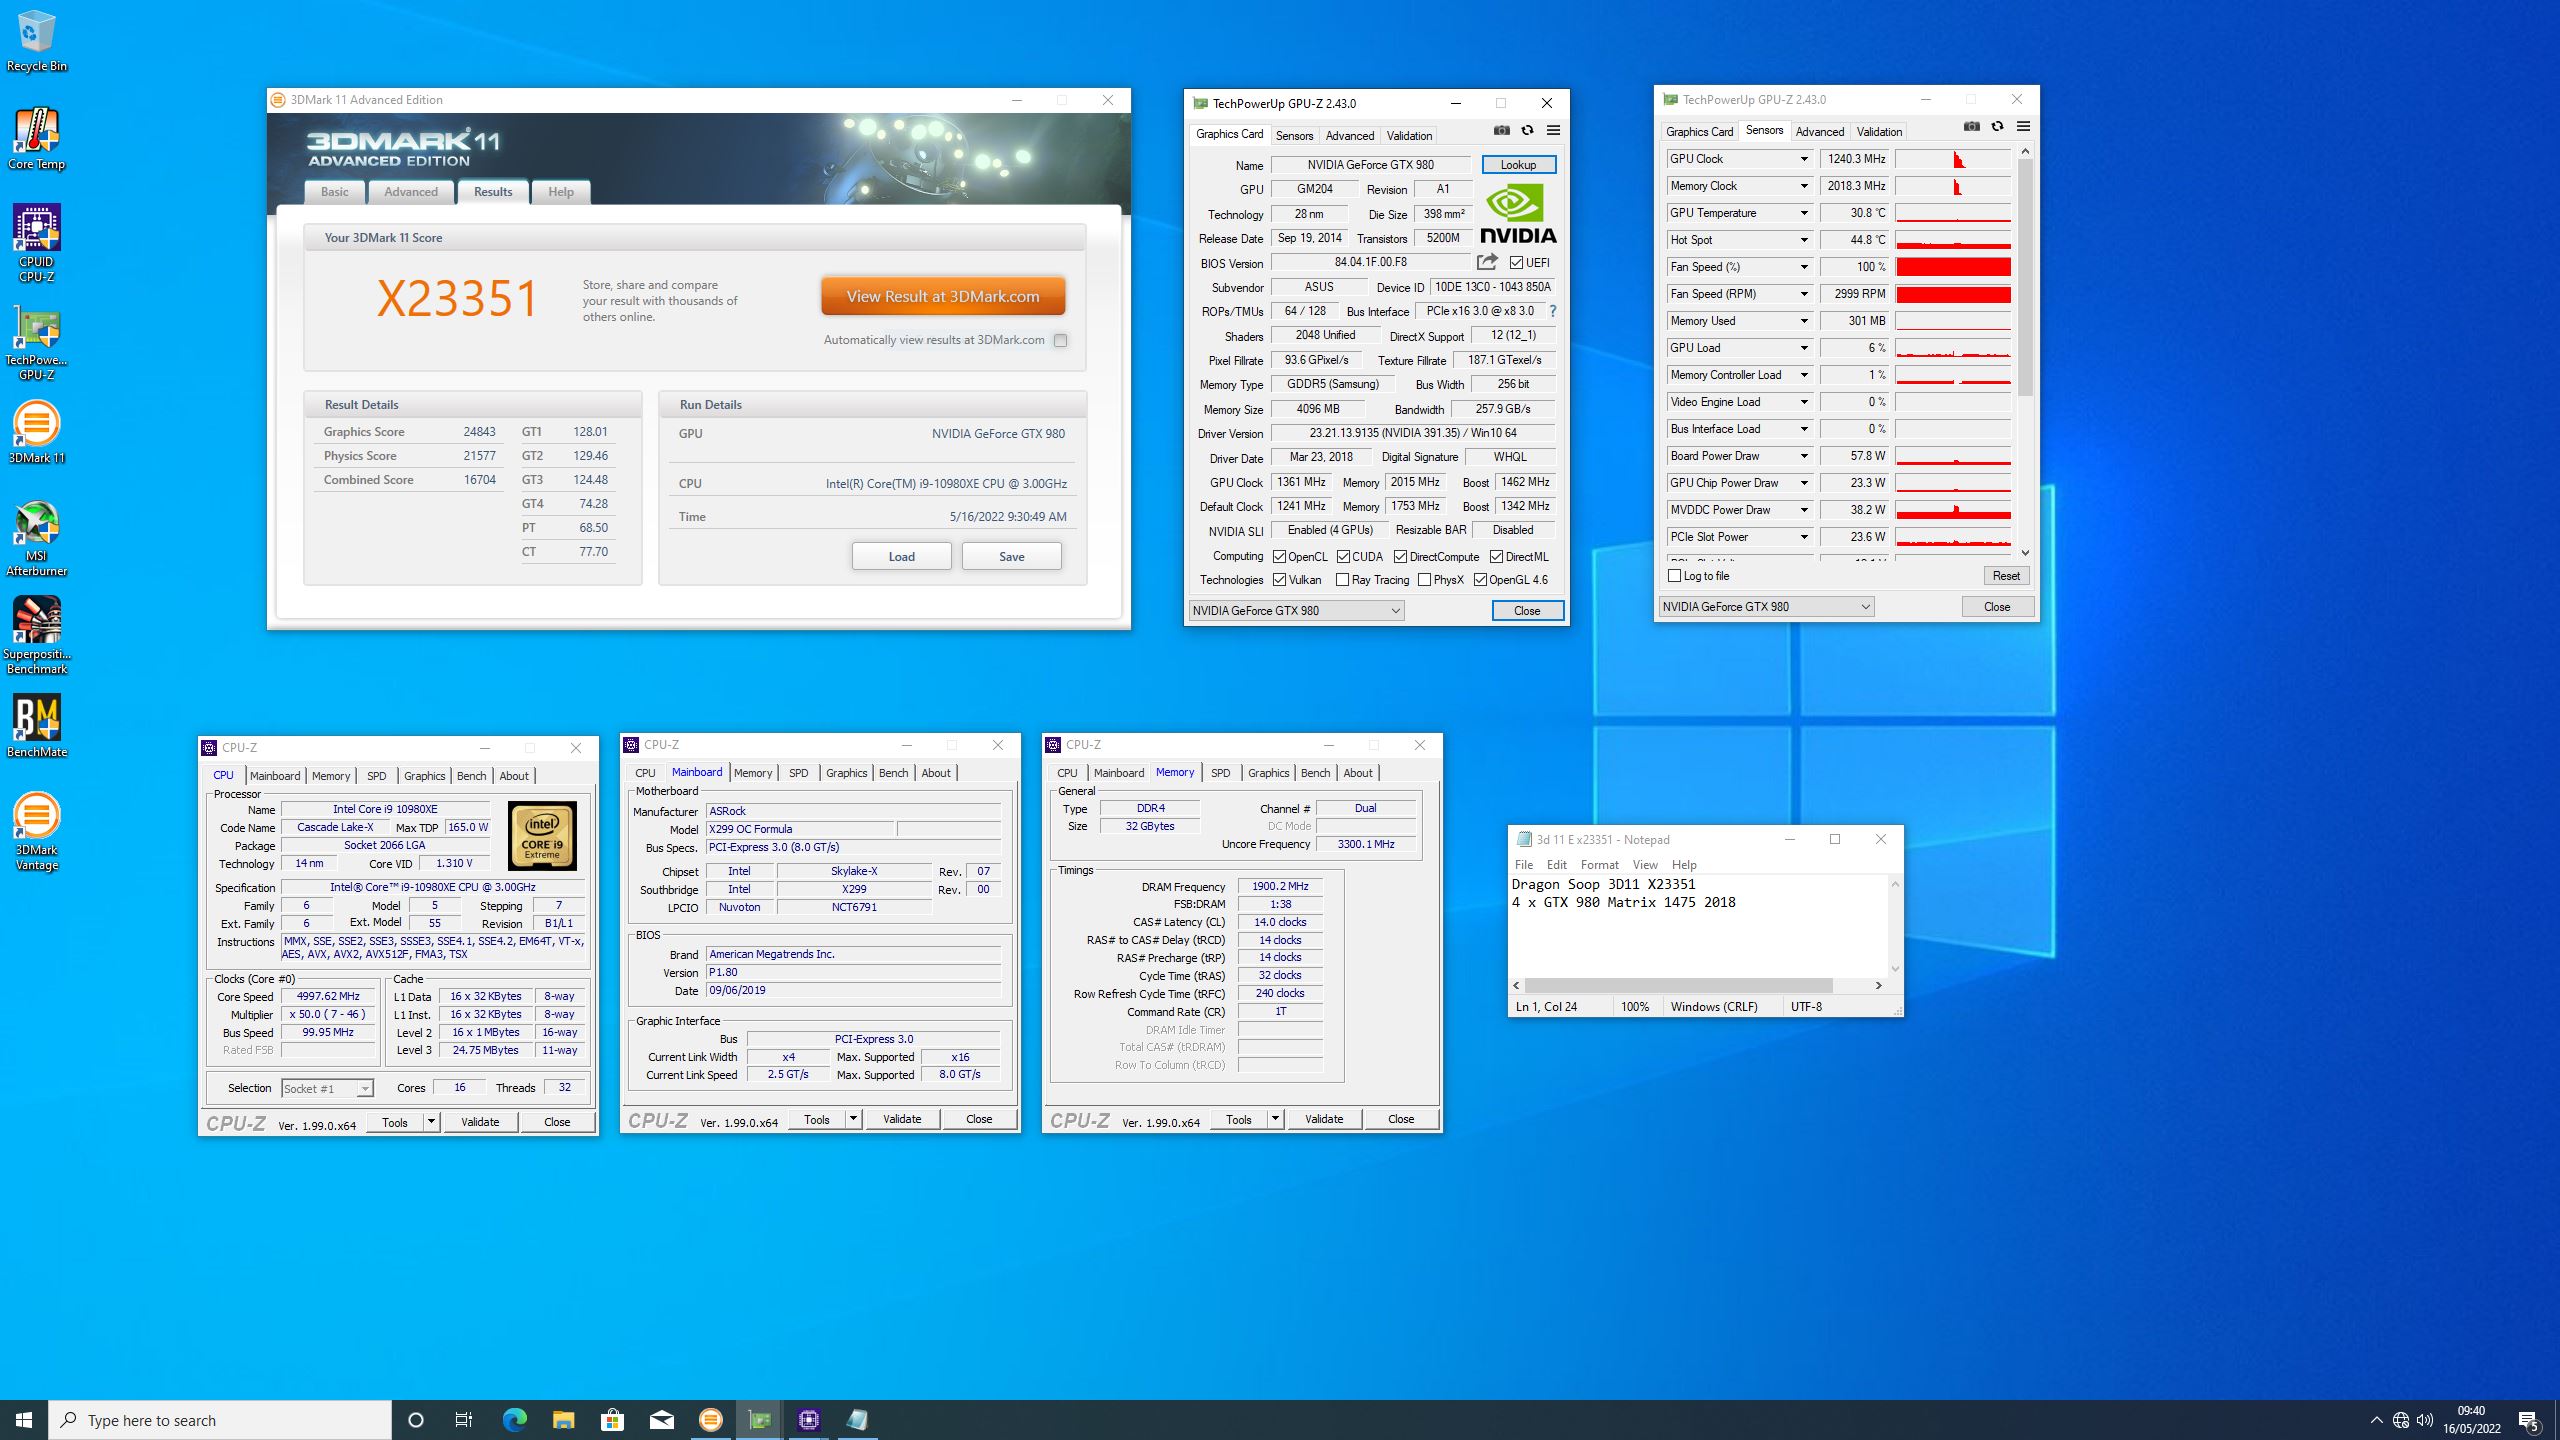Click the Load button in 3DMark 11
Screen dimensions: 2560x1440
click(x=901, y=556)
